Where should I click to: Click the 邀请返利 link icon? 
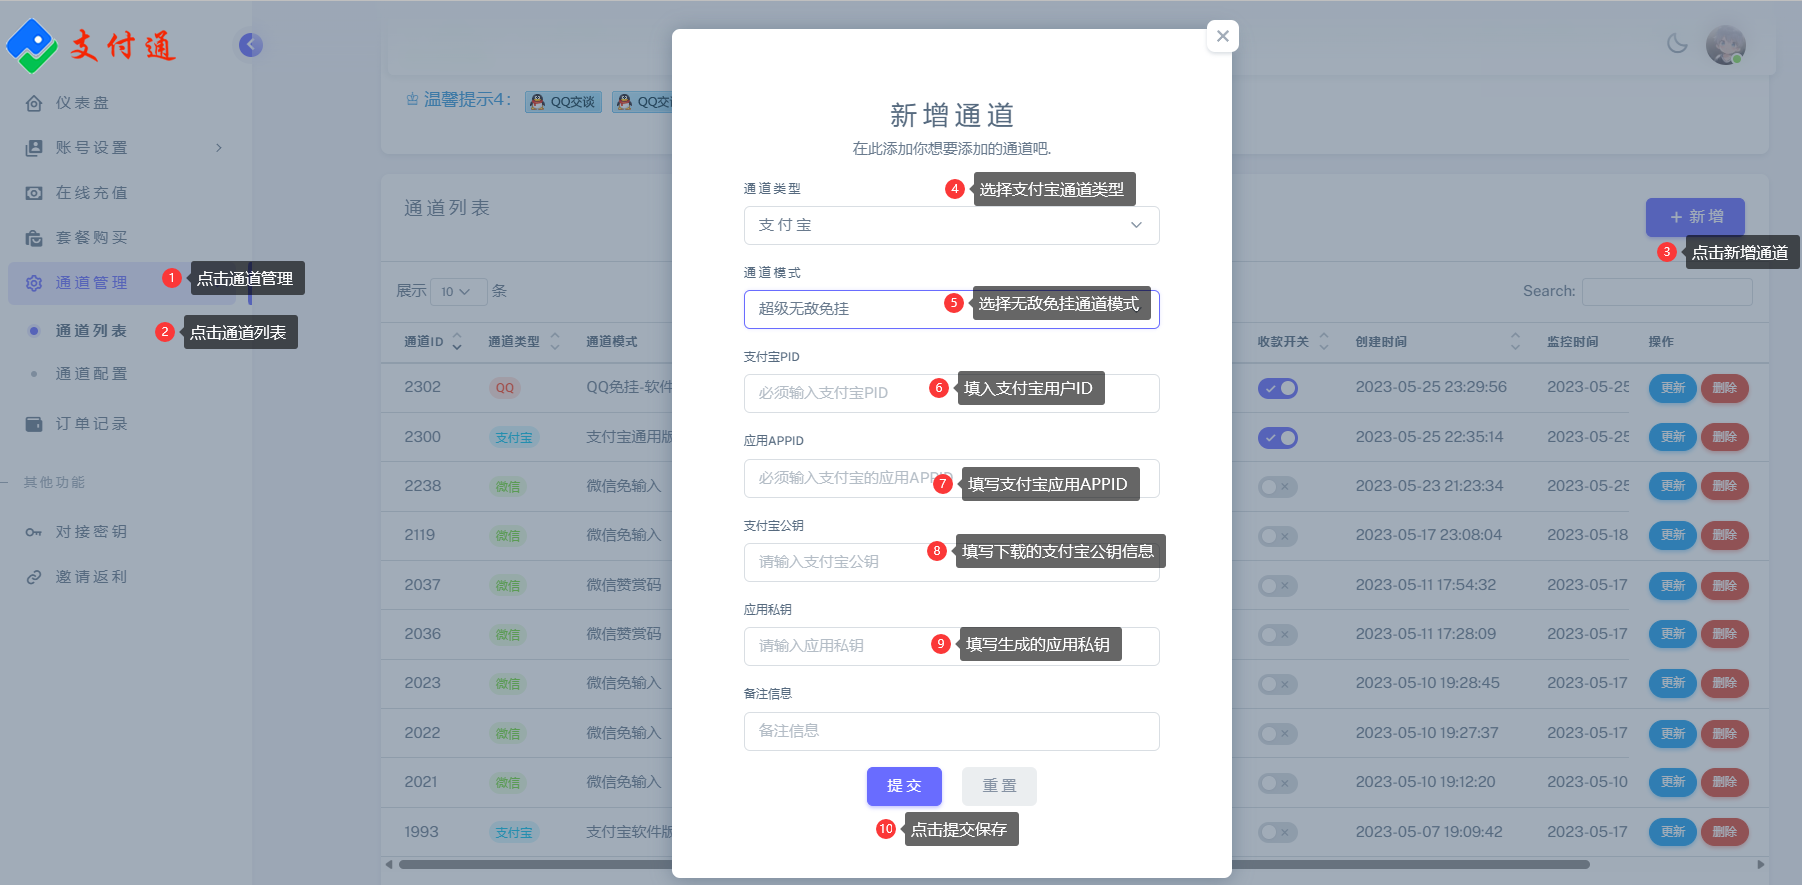[34, 577]
